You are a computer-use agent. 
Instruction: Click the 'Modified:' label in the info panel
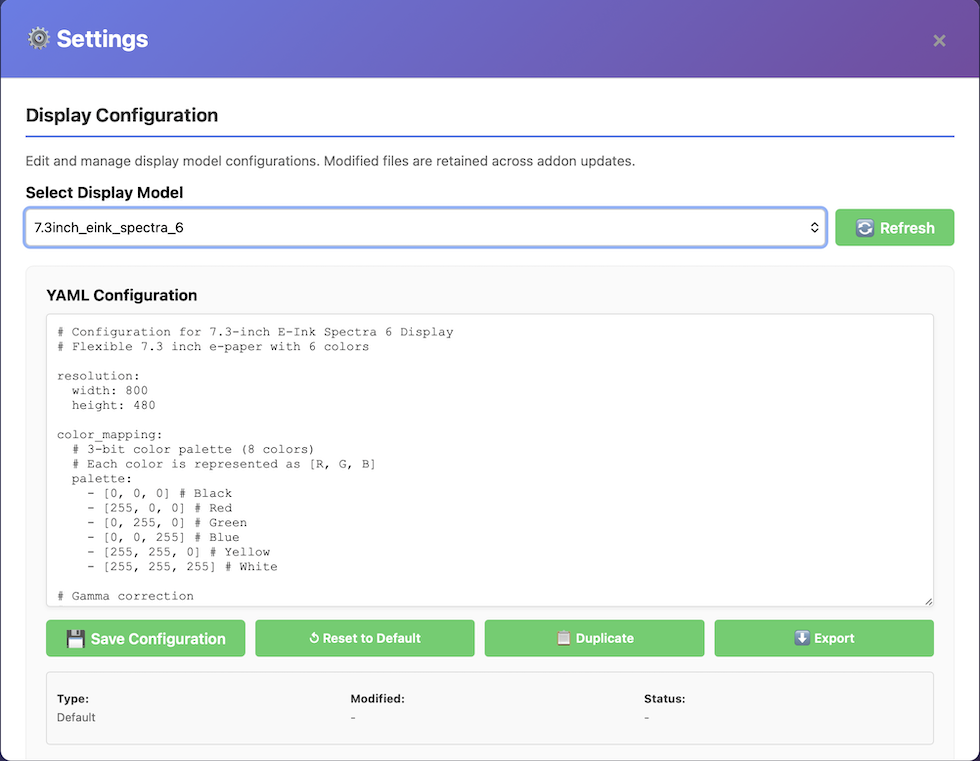[x=377, y=699]
